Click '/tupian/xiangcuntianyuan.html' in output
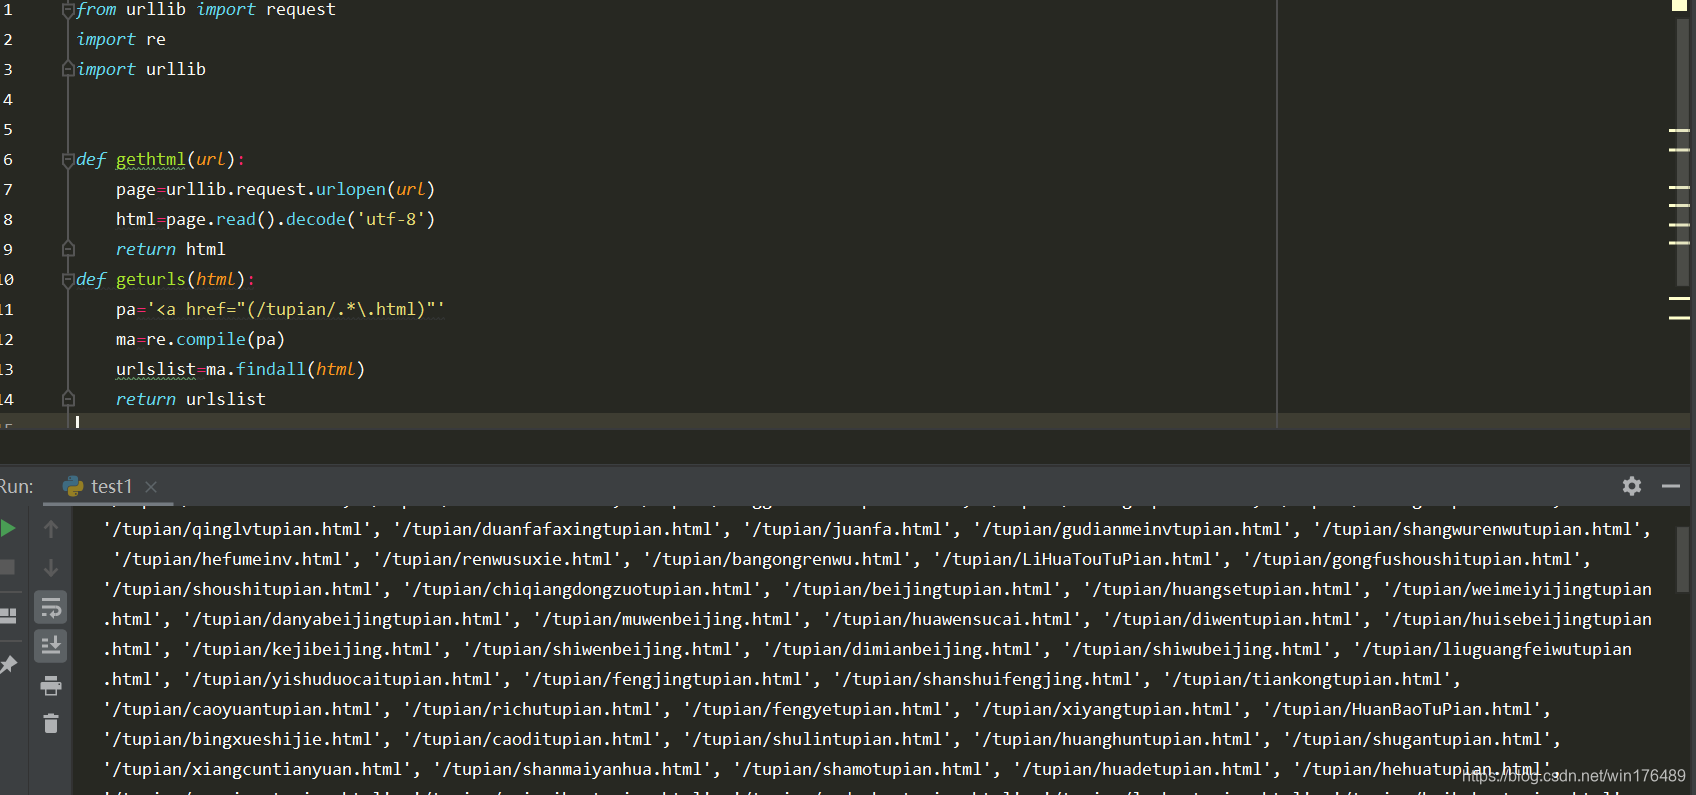 (257, 769)
